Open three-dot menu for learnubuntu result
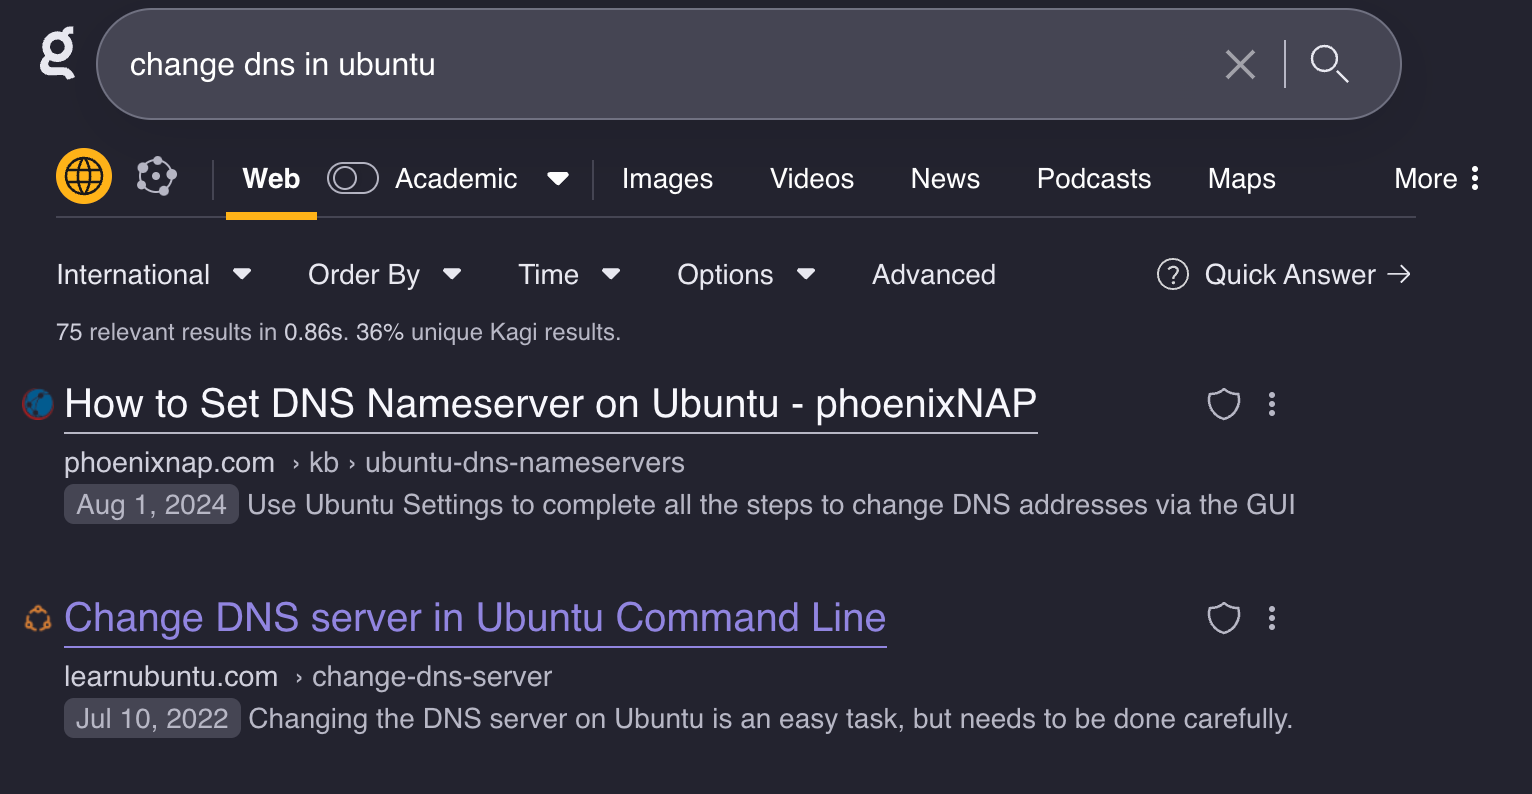 tap(1272, 618)
